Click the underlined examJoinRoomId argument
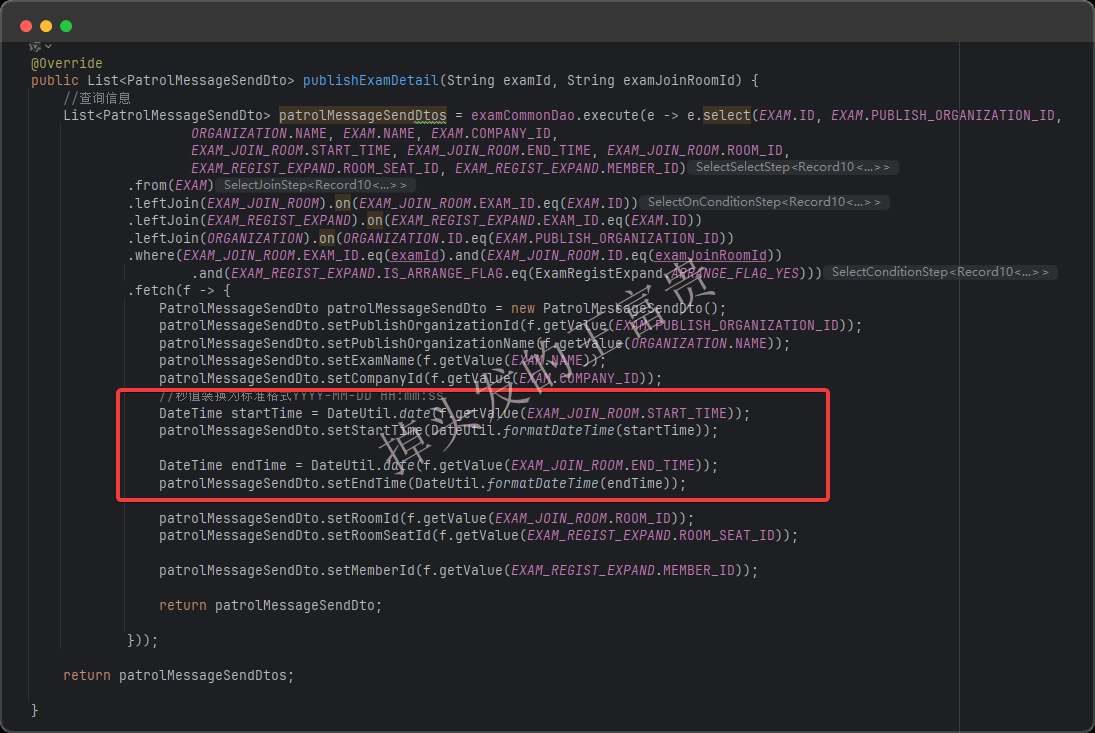This screenshot has width=1095, height=733. click(x=710, y=256)
